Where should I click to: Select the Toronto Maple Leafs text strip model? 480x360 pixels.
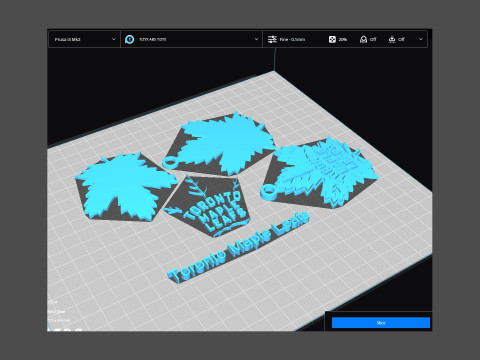(x=239, y=247)
